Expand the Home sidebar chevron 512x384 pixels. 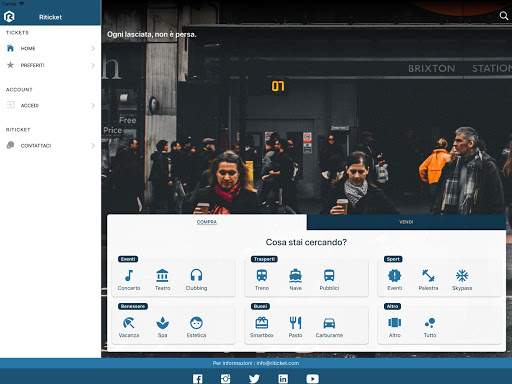[x=93, y=49]
